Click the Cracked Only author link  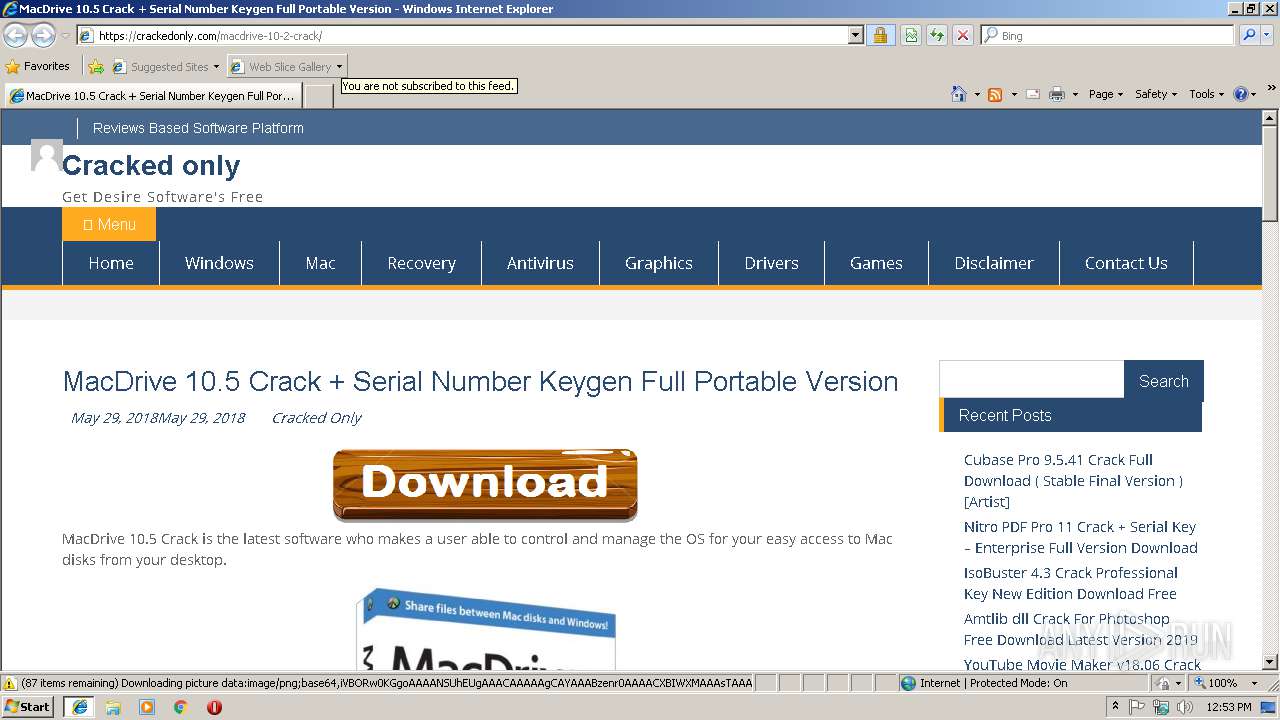316,418
